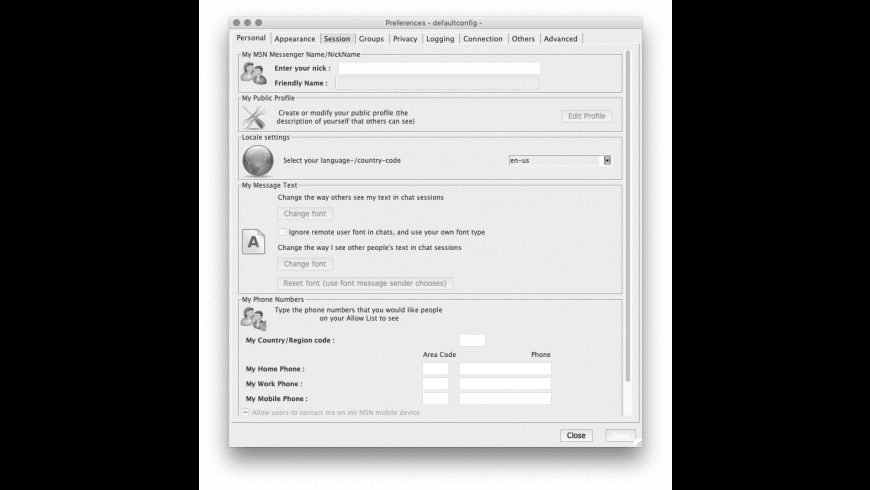Image resolution: width=870 pixels, height=490 pixels.
Task: Click the window minimize traffic light button
Action: [247, 23]
